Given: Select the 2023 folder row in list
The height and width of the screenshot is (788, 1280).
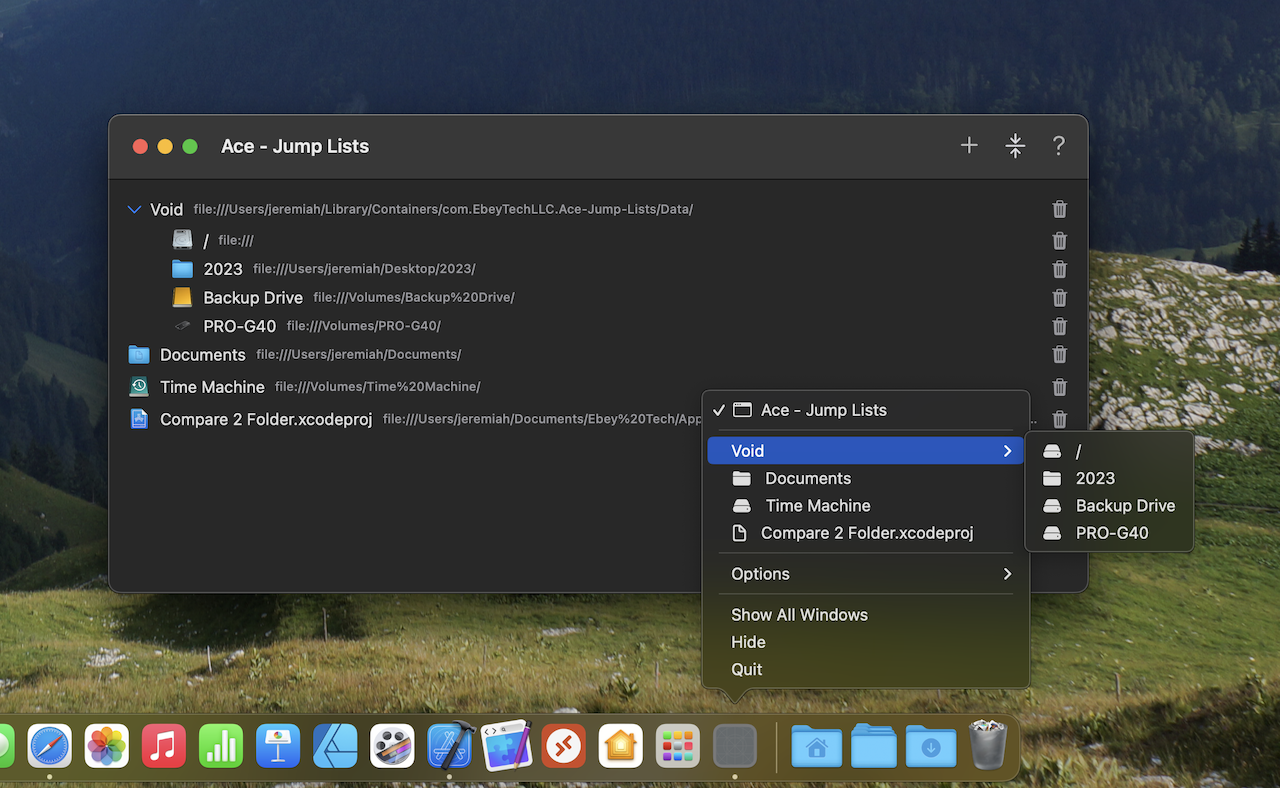Looking at the screenshot, I should 598,269.
